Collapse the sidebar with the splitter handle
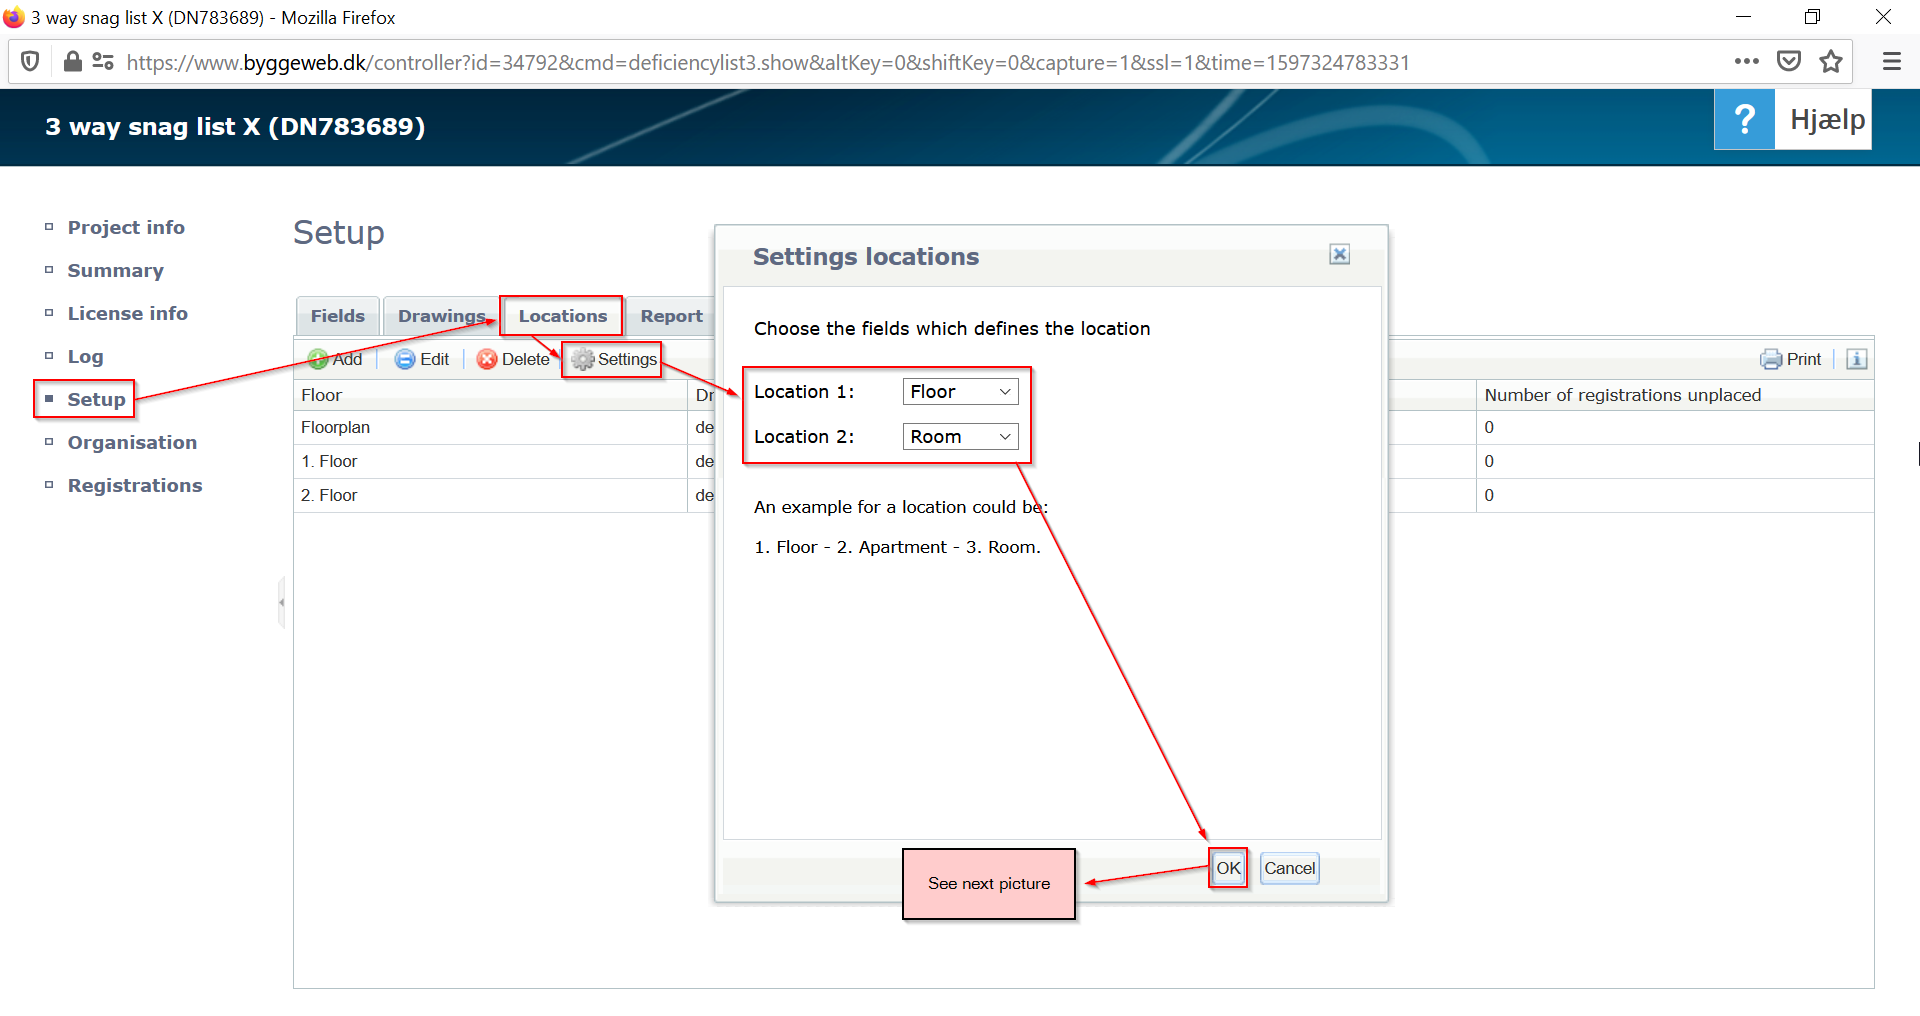 (x=281, y=602)
